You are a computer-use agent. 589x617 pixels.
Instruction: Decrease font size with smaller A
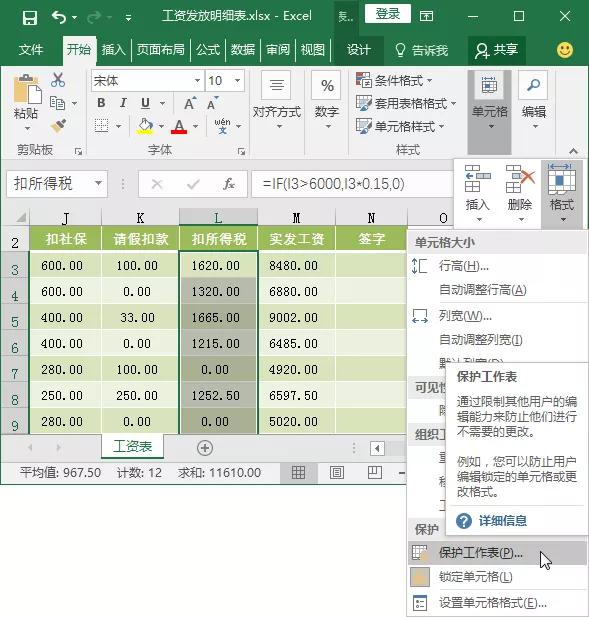point(212,103)
